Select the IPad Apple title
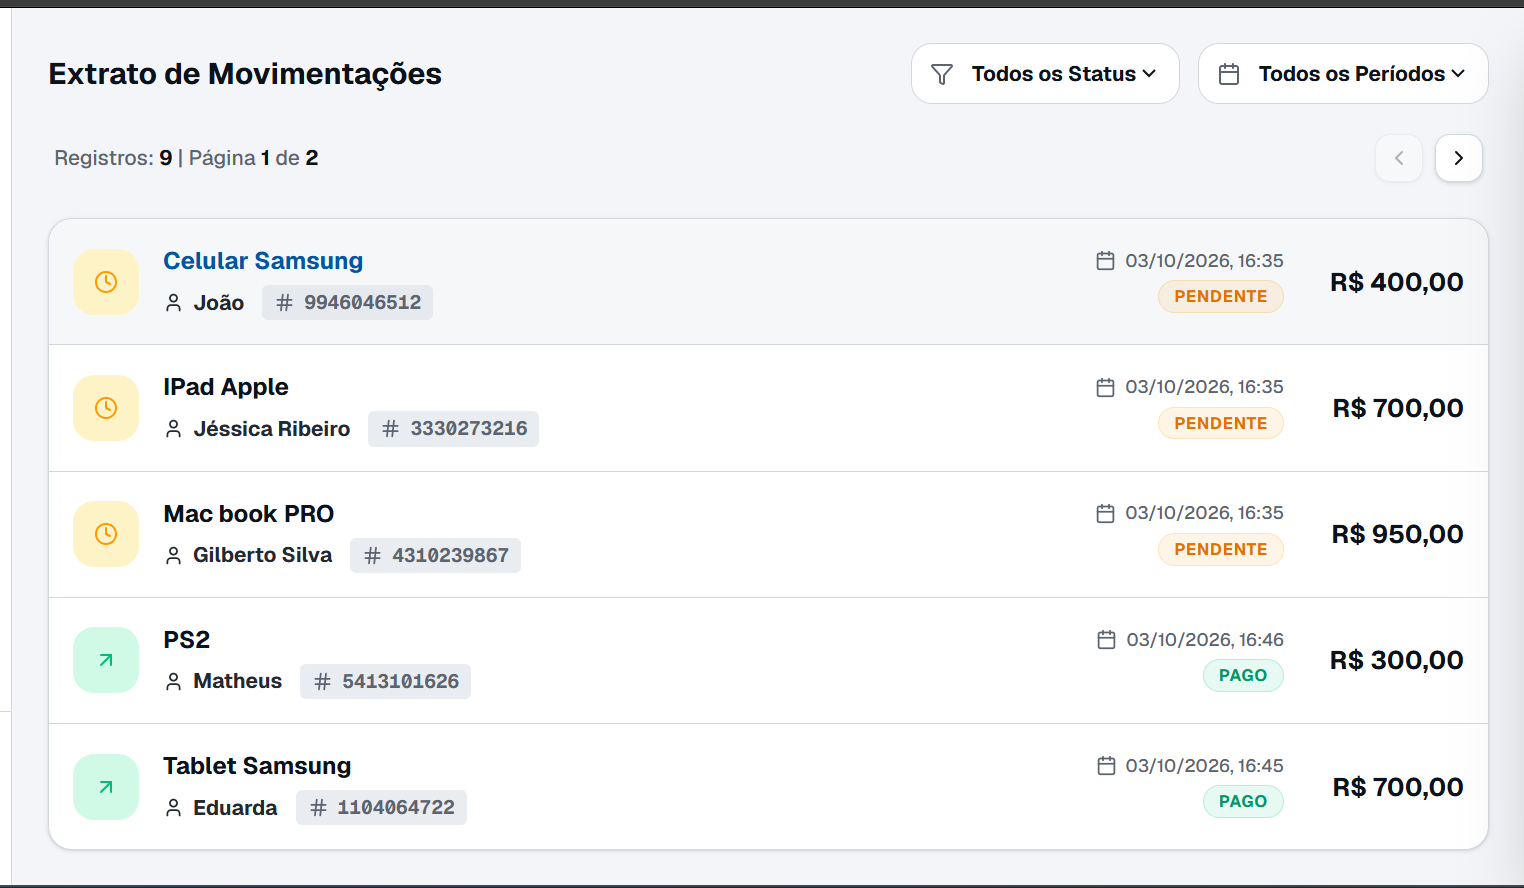Image resolution: width=1524 pixels, height=888 pixels. click(x=226, y=387)
